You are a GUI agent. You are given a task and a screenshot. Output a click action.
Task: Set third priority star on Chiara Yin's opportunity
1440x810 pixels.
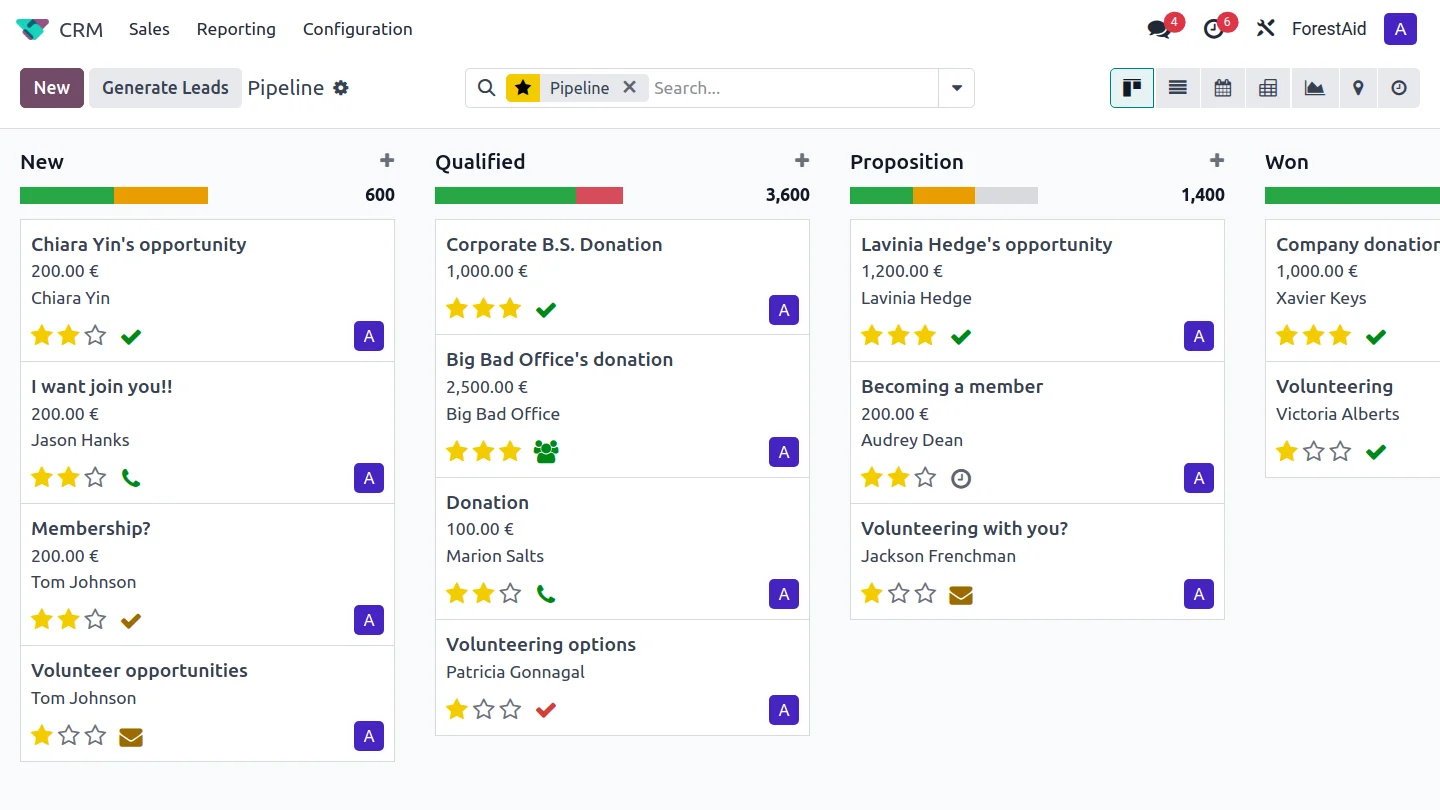[95, 335]
